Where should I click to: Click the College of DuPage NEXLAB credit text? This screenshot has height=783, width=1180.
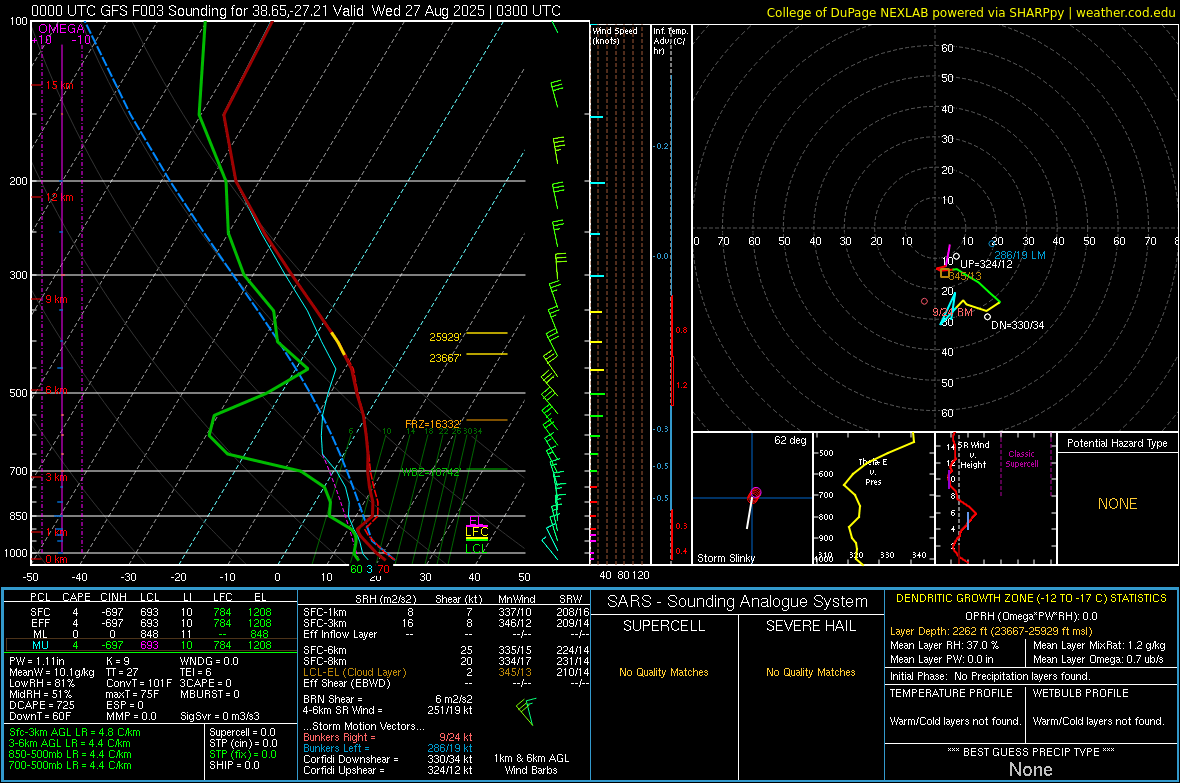pyautogui.click(x=971, y=12)
